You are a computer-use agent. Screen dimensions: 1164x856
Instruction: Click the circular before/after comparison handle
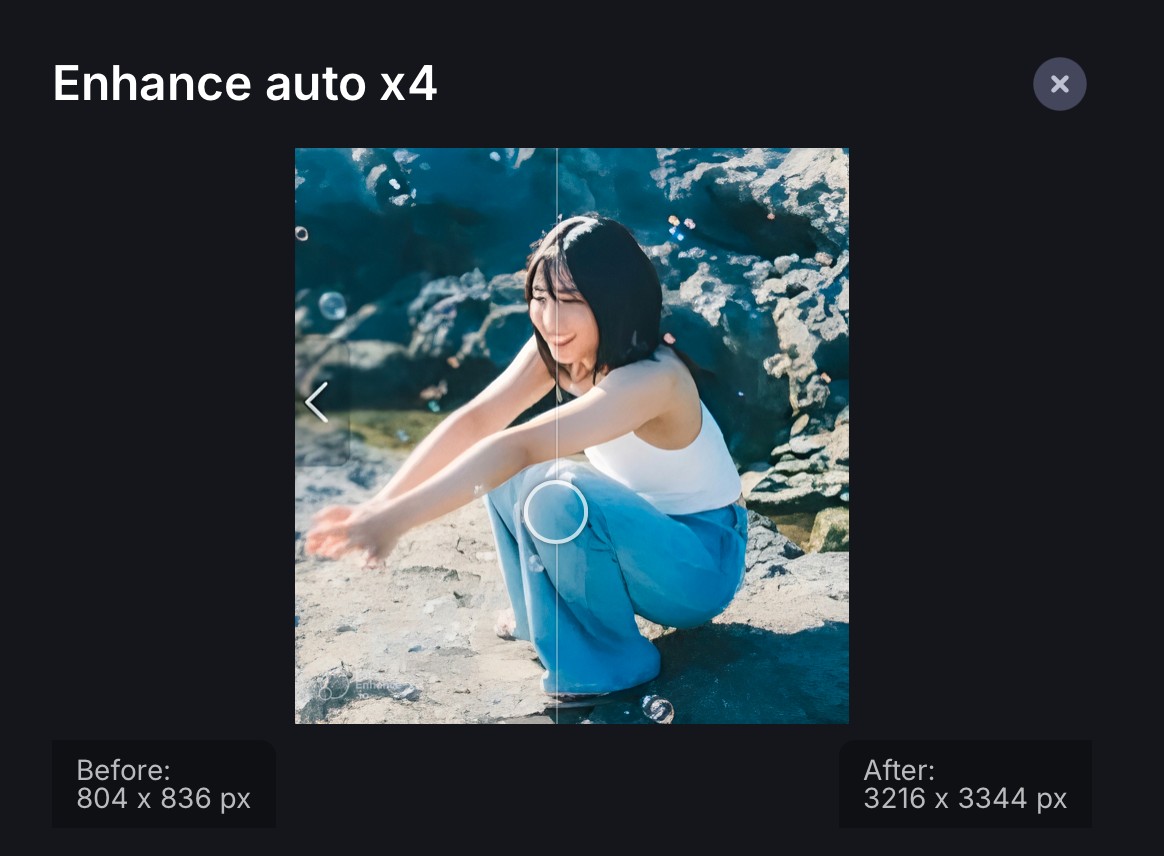pyautogui.click(x=555, y=511)
